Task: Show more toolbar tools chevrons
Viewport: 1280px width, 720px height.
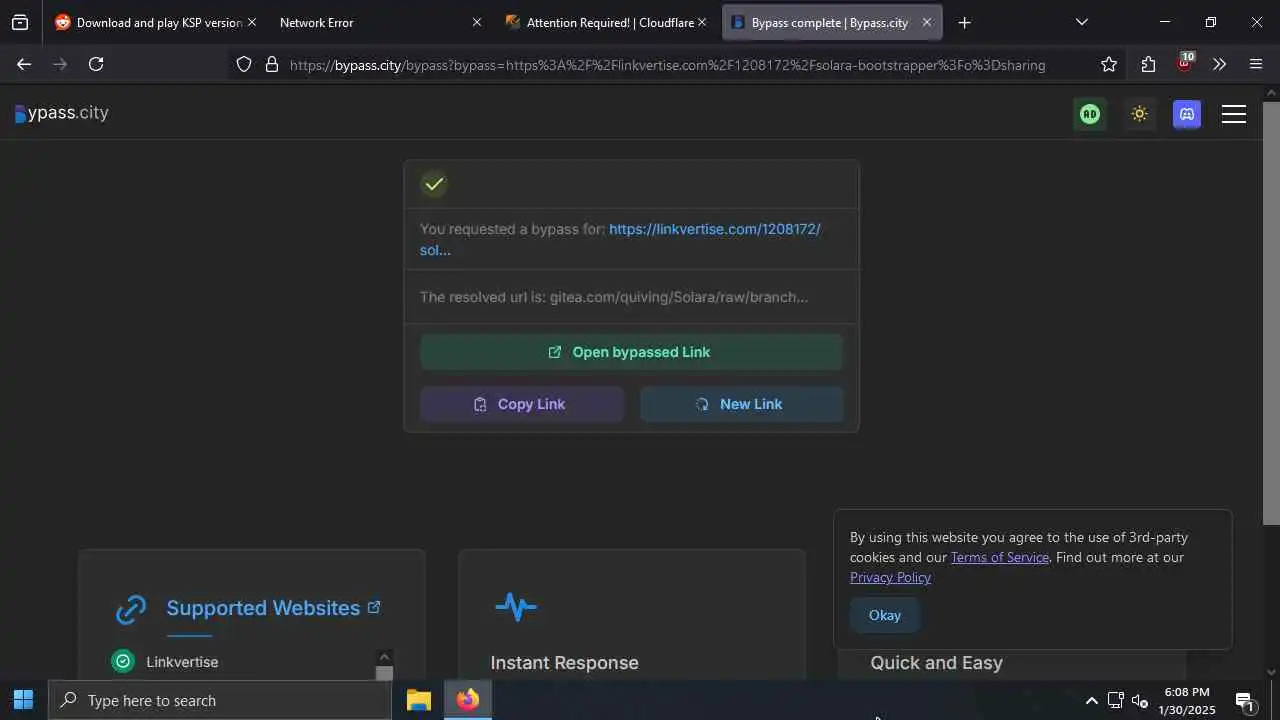Action: click(1219, 64)
